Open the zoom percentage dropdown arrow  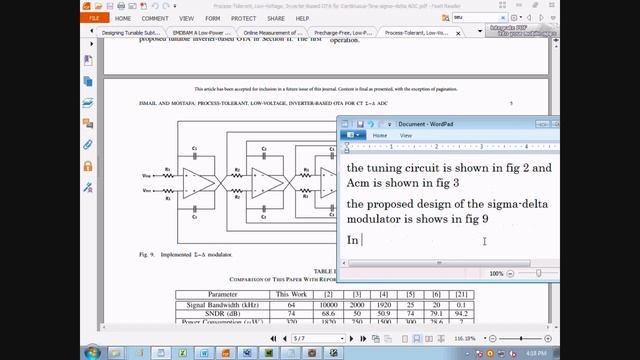pos(485,339)
